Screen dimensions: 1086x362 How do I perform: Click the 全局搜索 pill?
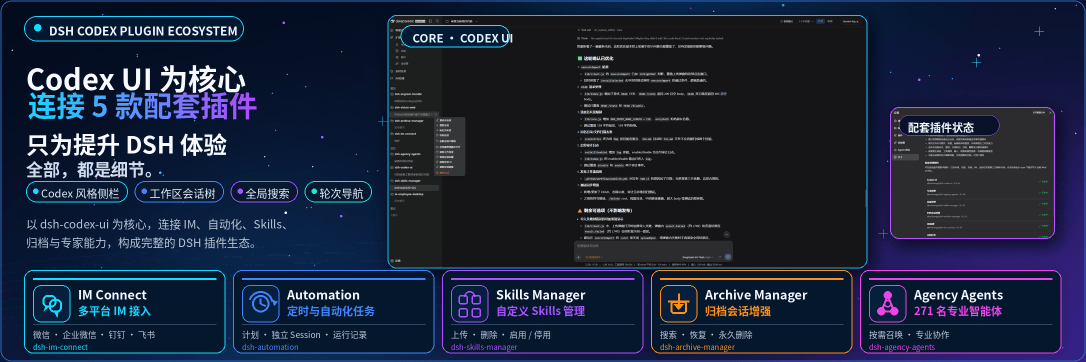[x=265, y=193]
